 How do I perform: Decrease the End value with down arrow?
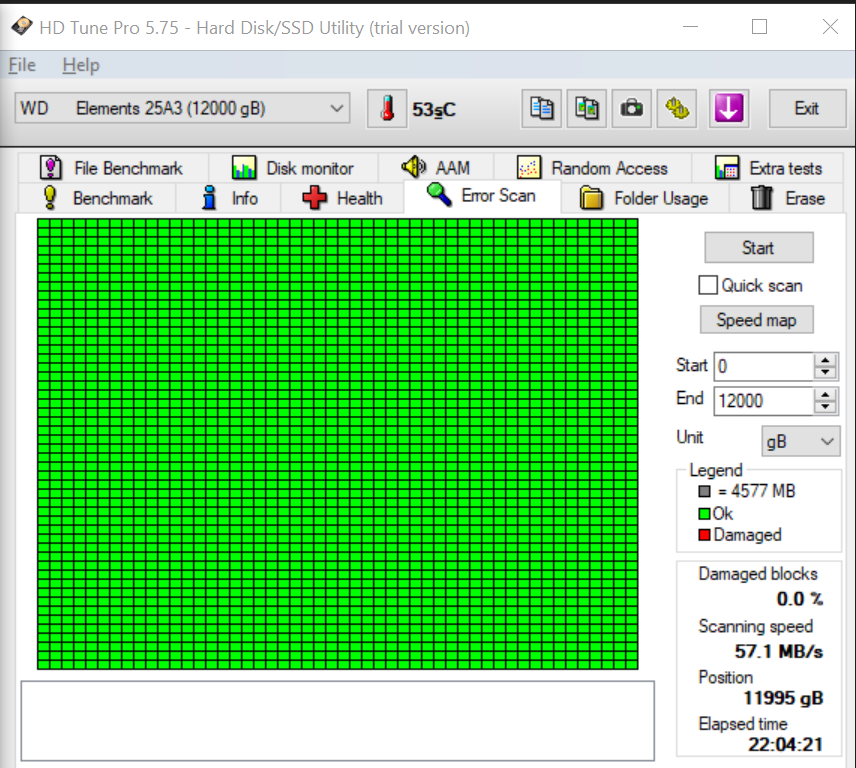(825, 407)
